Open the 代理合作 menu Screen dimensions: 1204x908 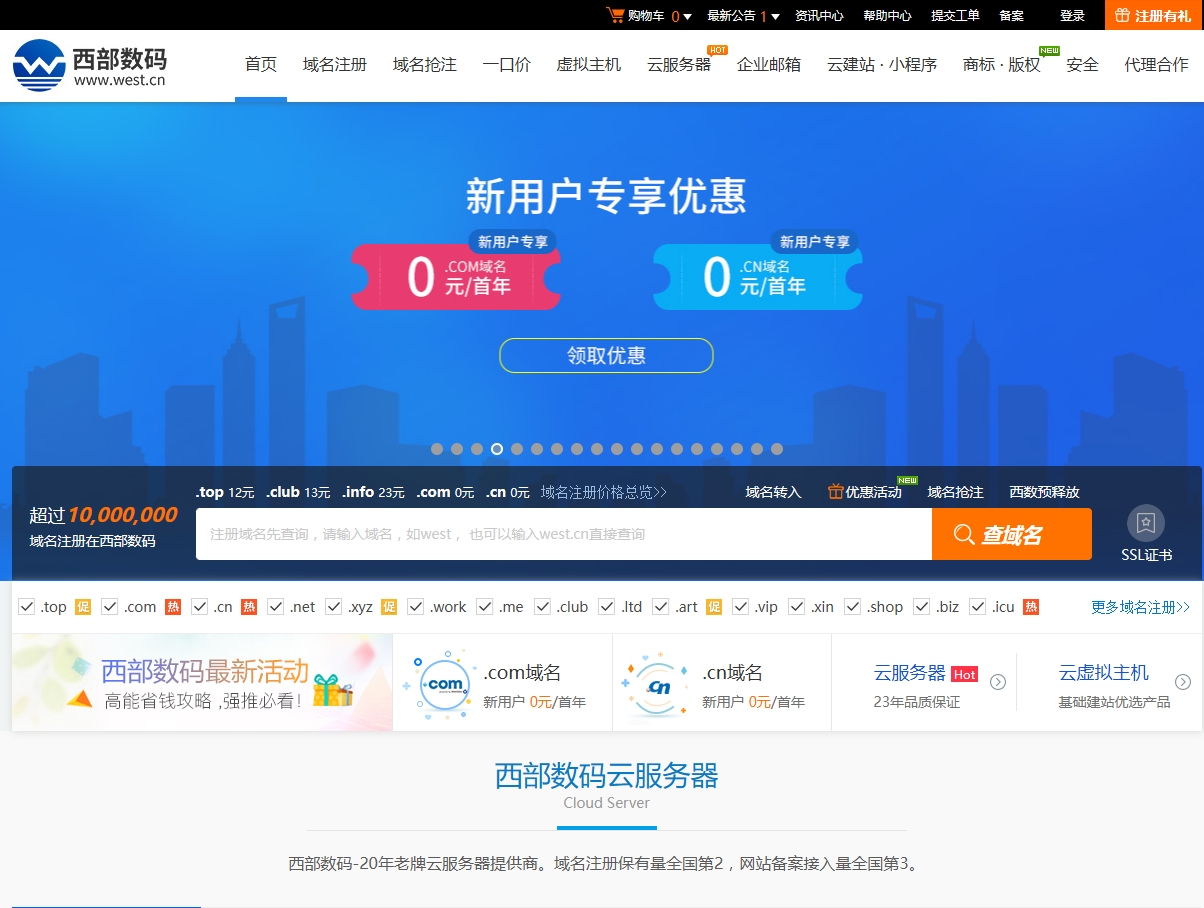point(1157,64)
